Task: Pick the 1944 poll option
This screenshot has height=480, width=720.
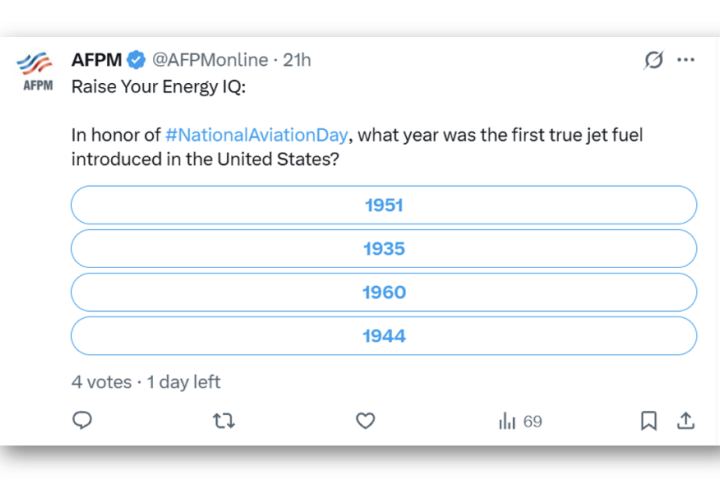Action: tap(384, 336)
